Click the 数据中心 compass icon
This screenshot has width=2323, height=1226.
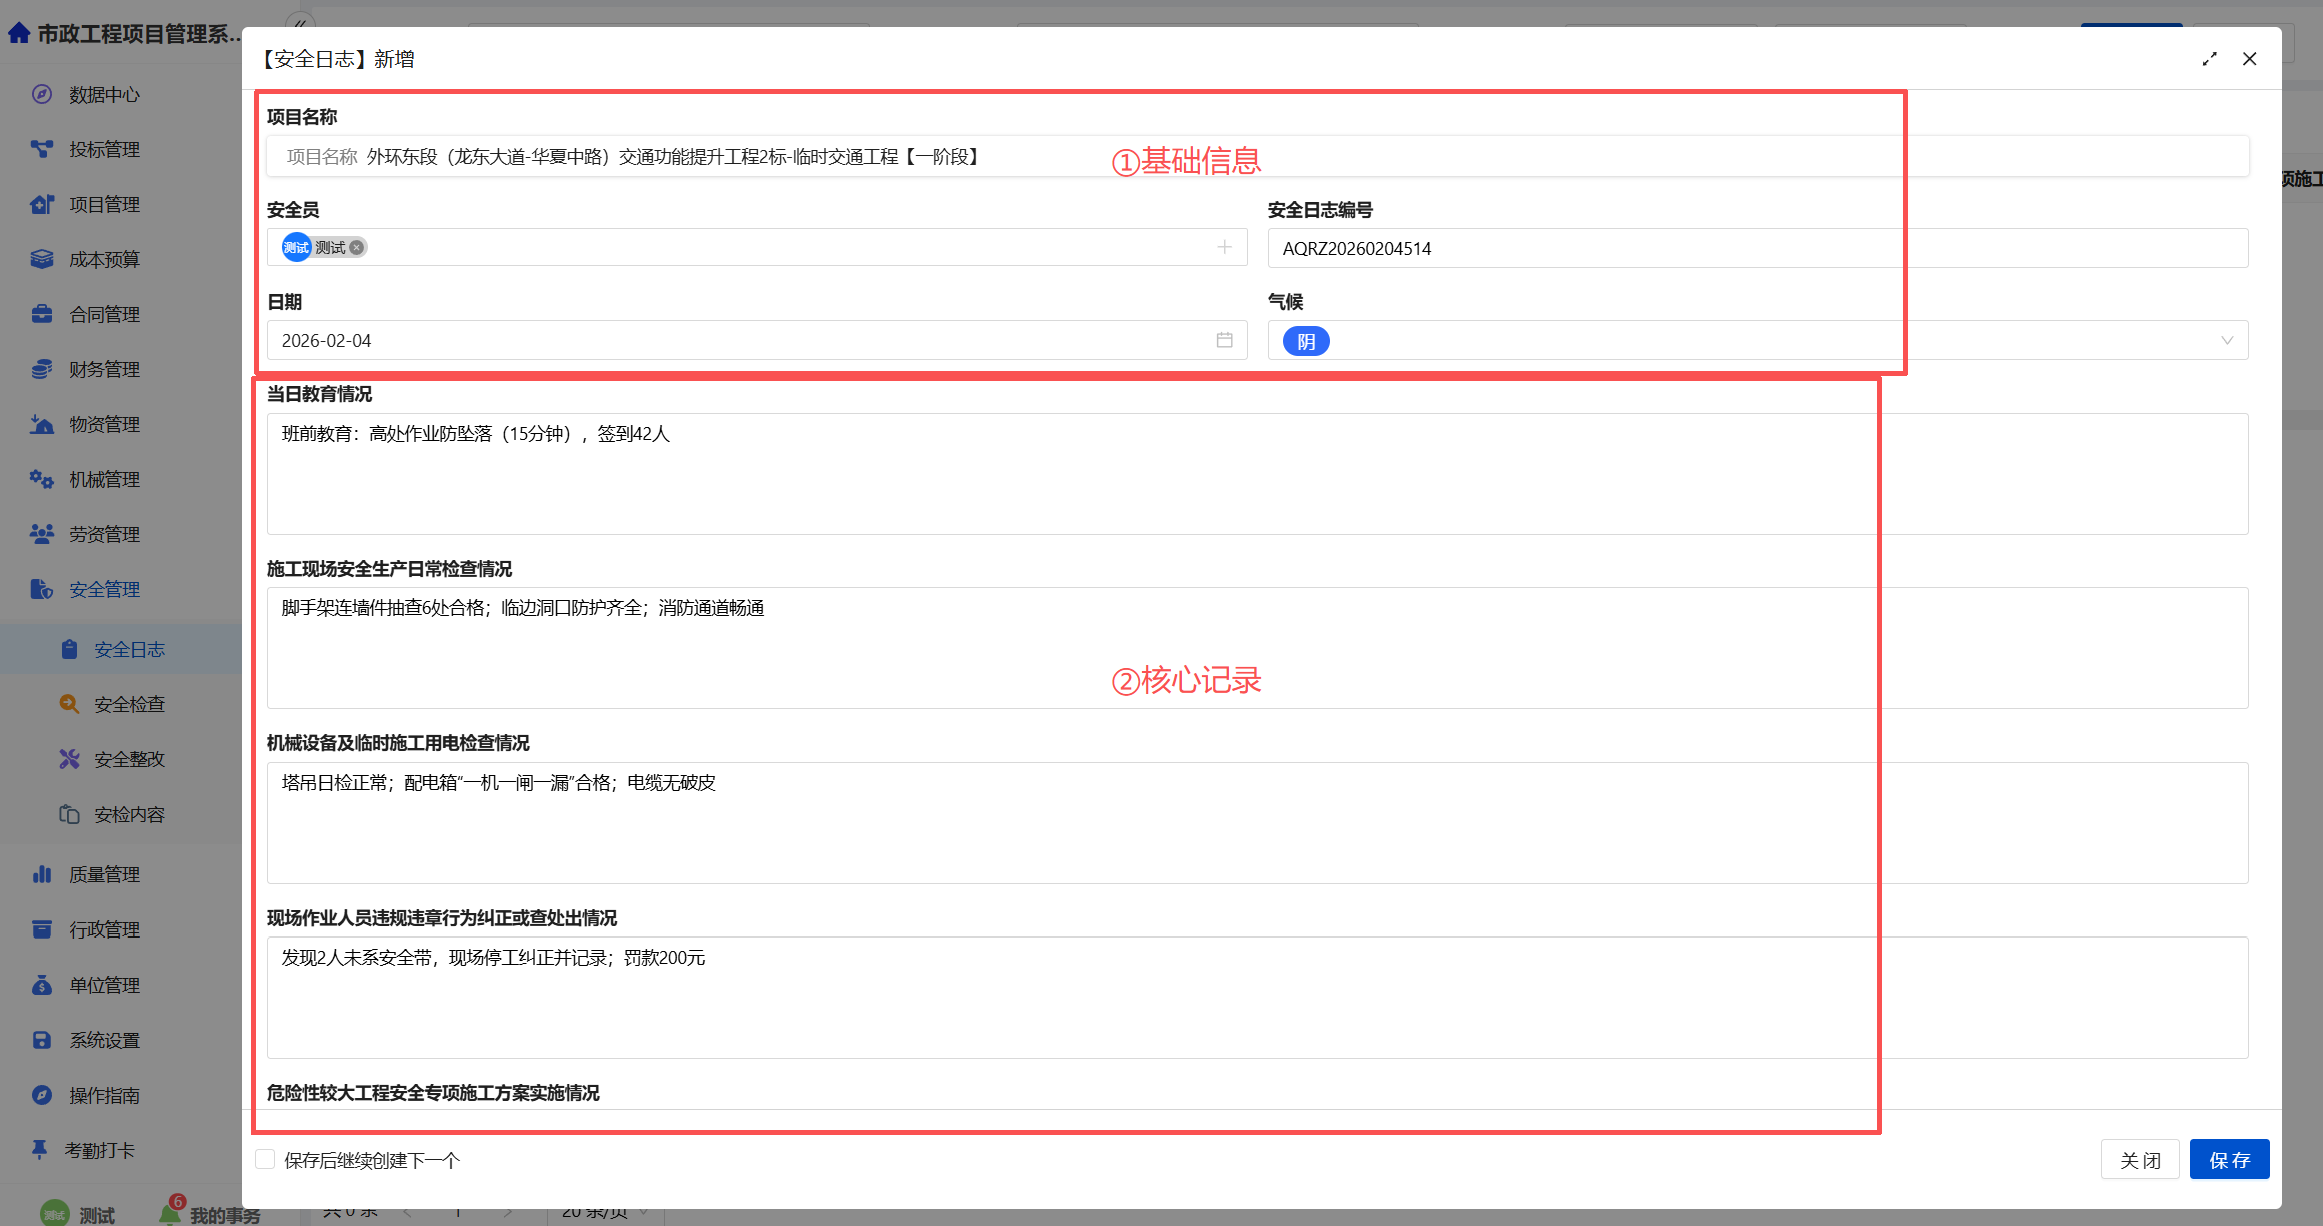[x=41, y=94]
